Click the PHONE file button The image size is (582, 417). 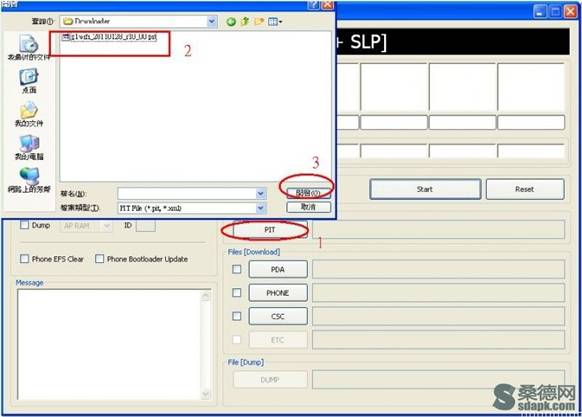pyautogui.click(x=278, y=293)
